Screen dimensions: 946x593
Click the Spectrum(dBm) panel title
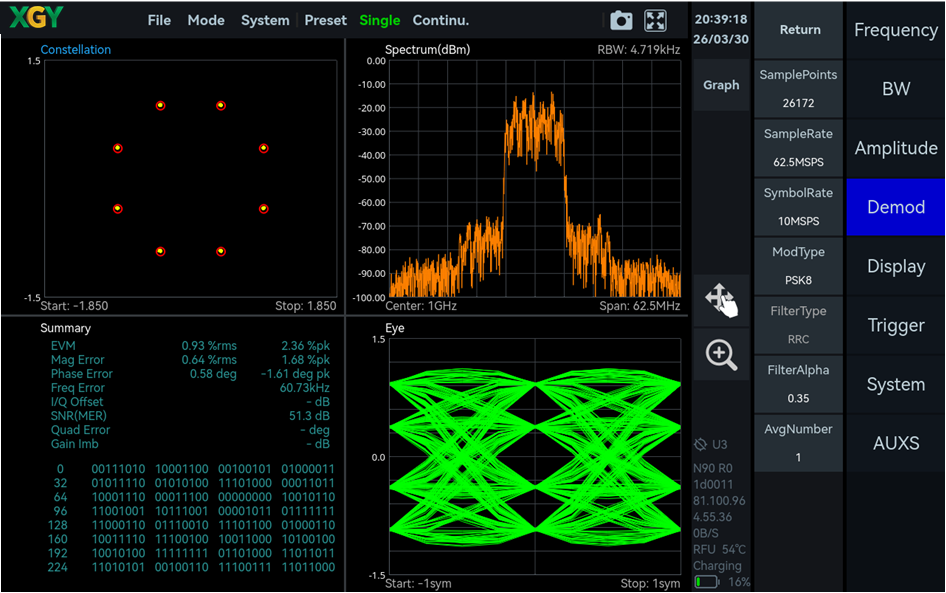pyautogui.click(x=427, y=49)
